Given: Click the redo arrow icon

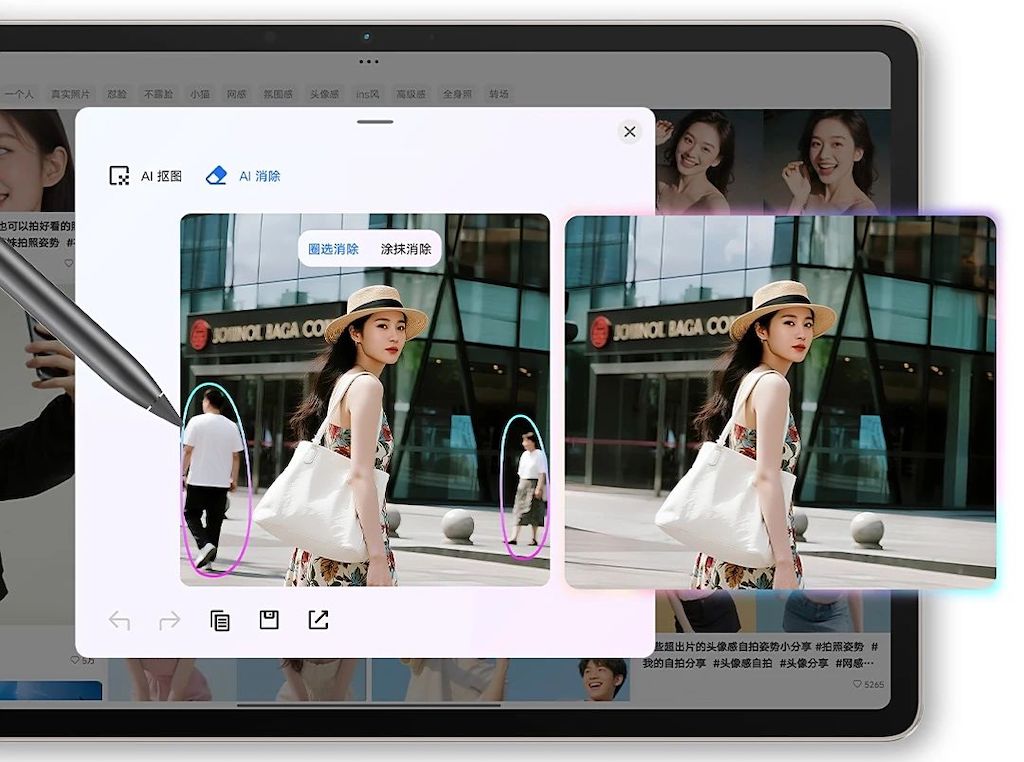Looking at the screenshot, I should 170,621.
